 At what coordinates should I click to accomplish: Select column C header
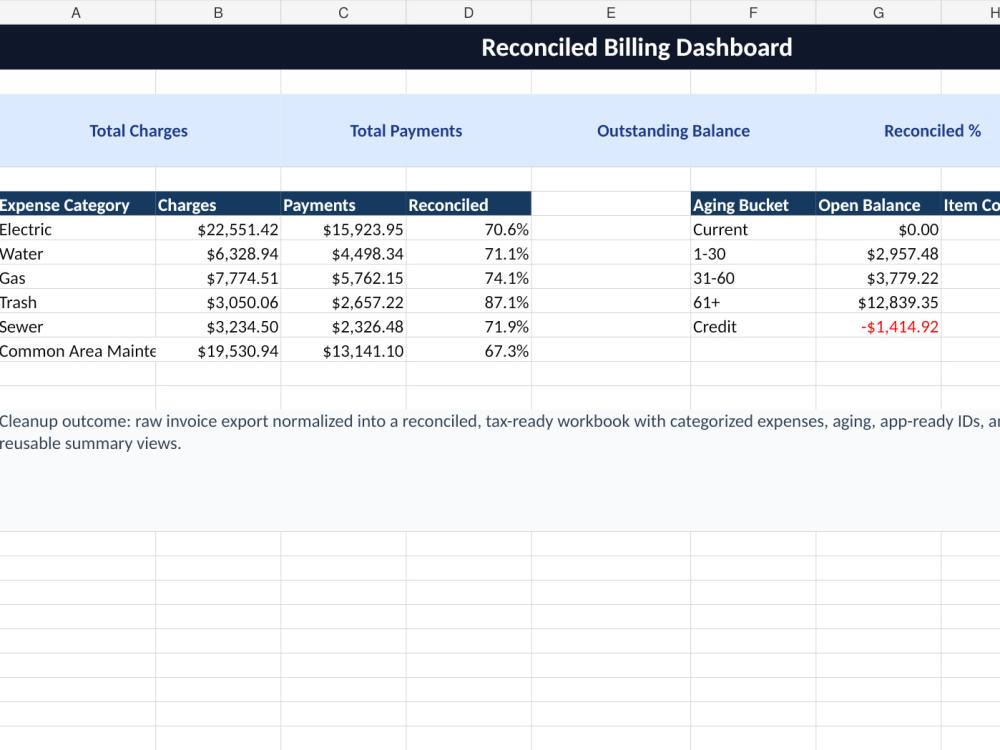(343, 12)
